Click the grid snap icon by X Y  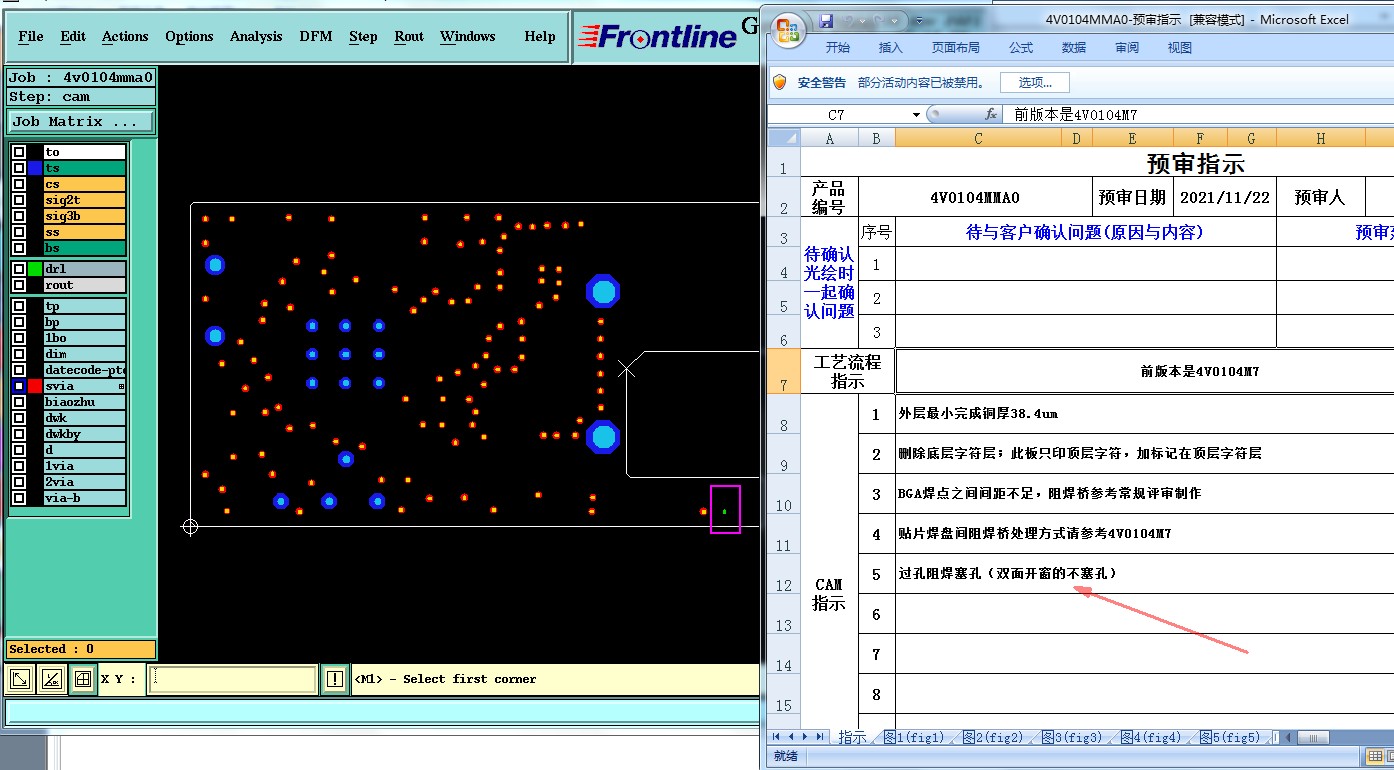click(83, 680)
